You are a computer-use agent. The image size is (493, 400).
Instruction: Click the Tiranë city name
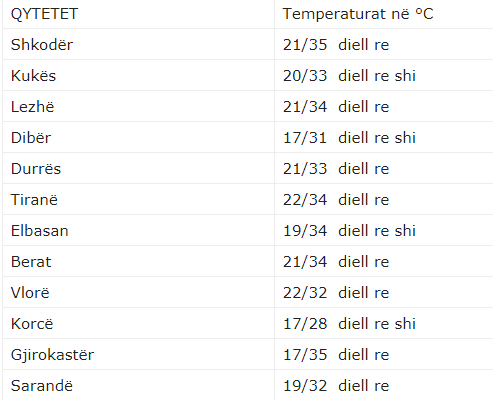34,200
